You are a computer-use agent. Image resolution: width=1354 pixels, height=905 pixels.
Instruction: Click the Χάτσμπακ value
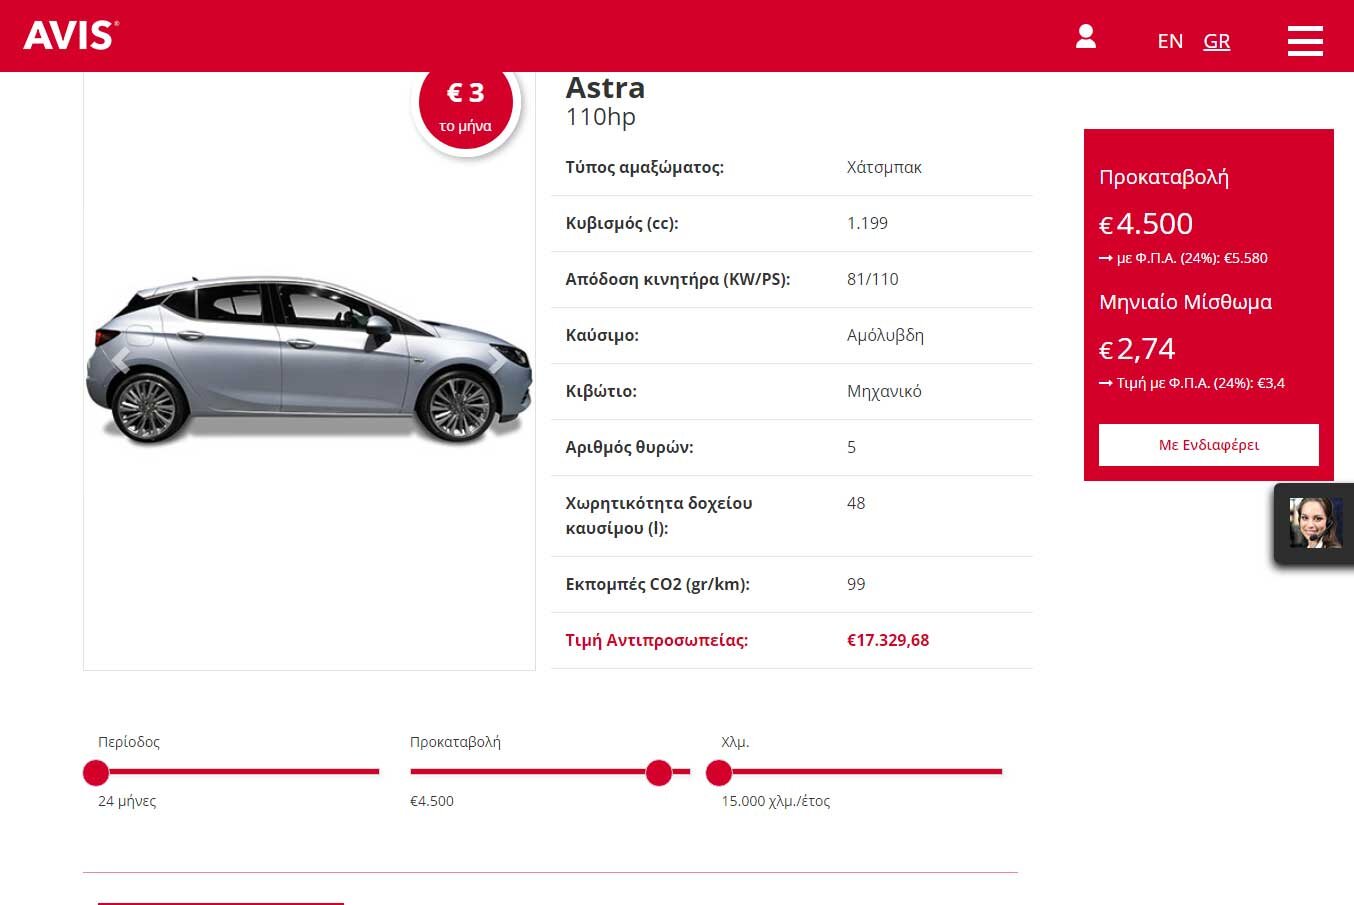click(884, 167)
